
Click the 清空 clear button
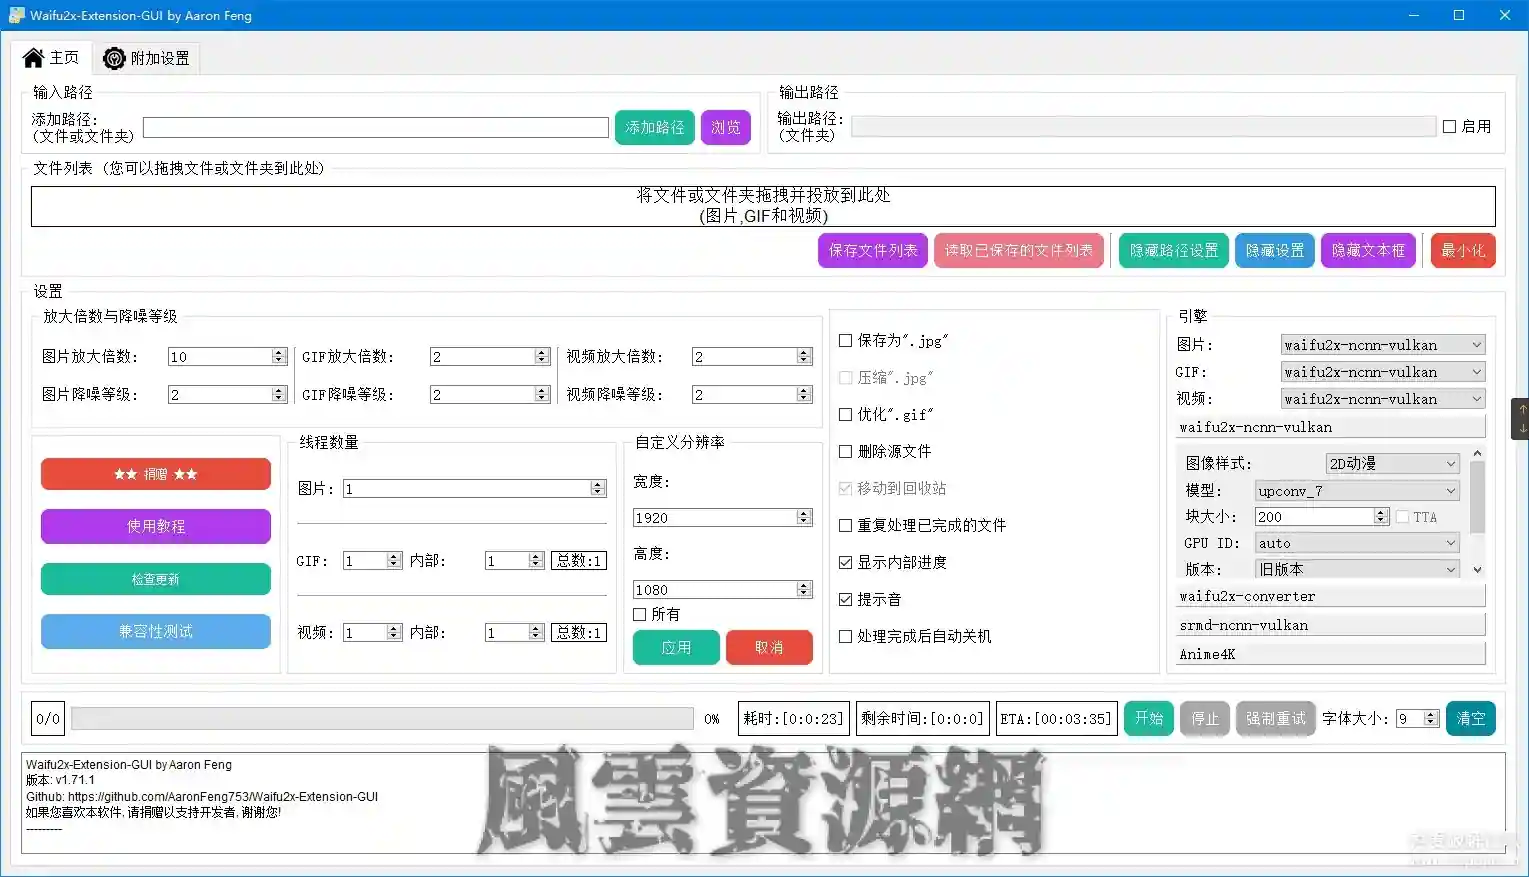pyautogui.click(x=1471, y=719)
